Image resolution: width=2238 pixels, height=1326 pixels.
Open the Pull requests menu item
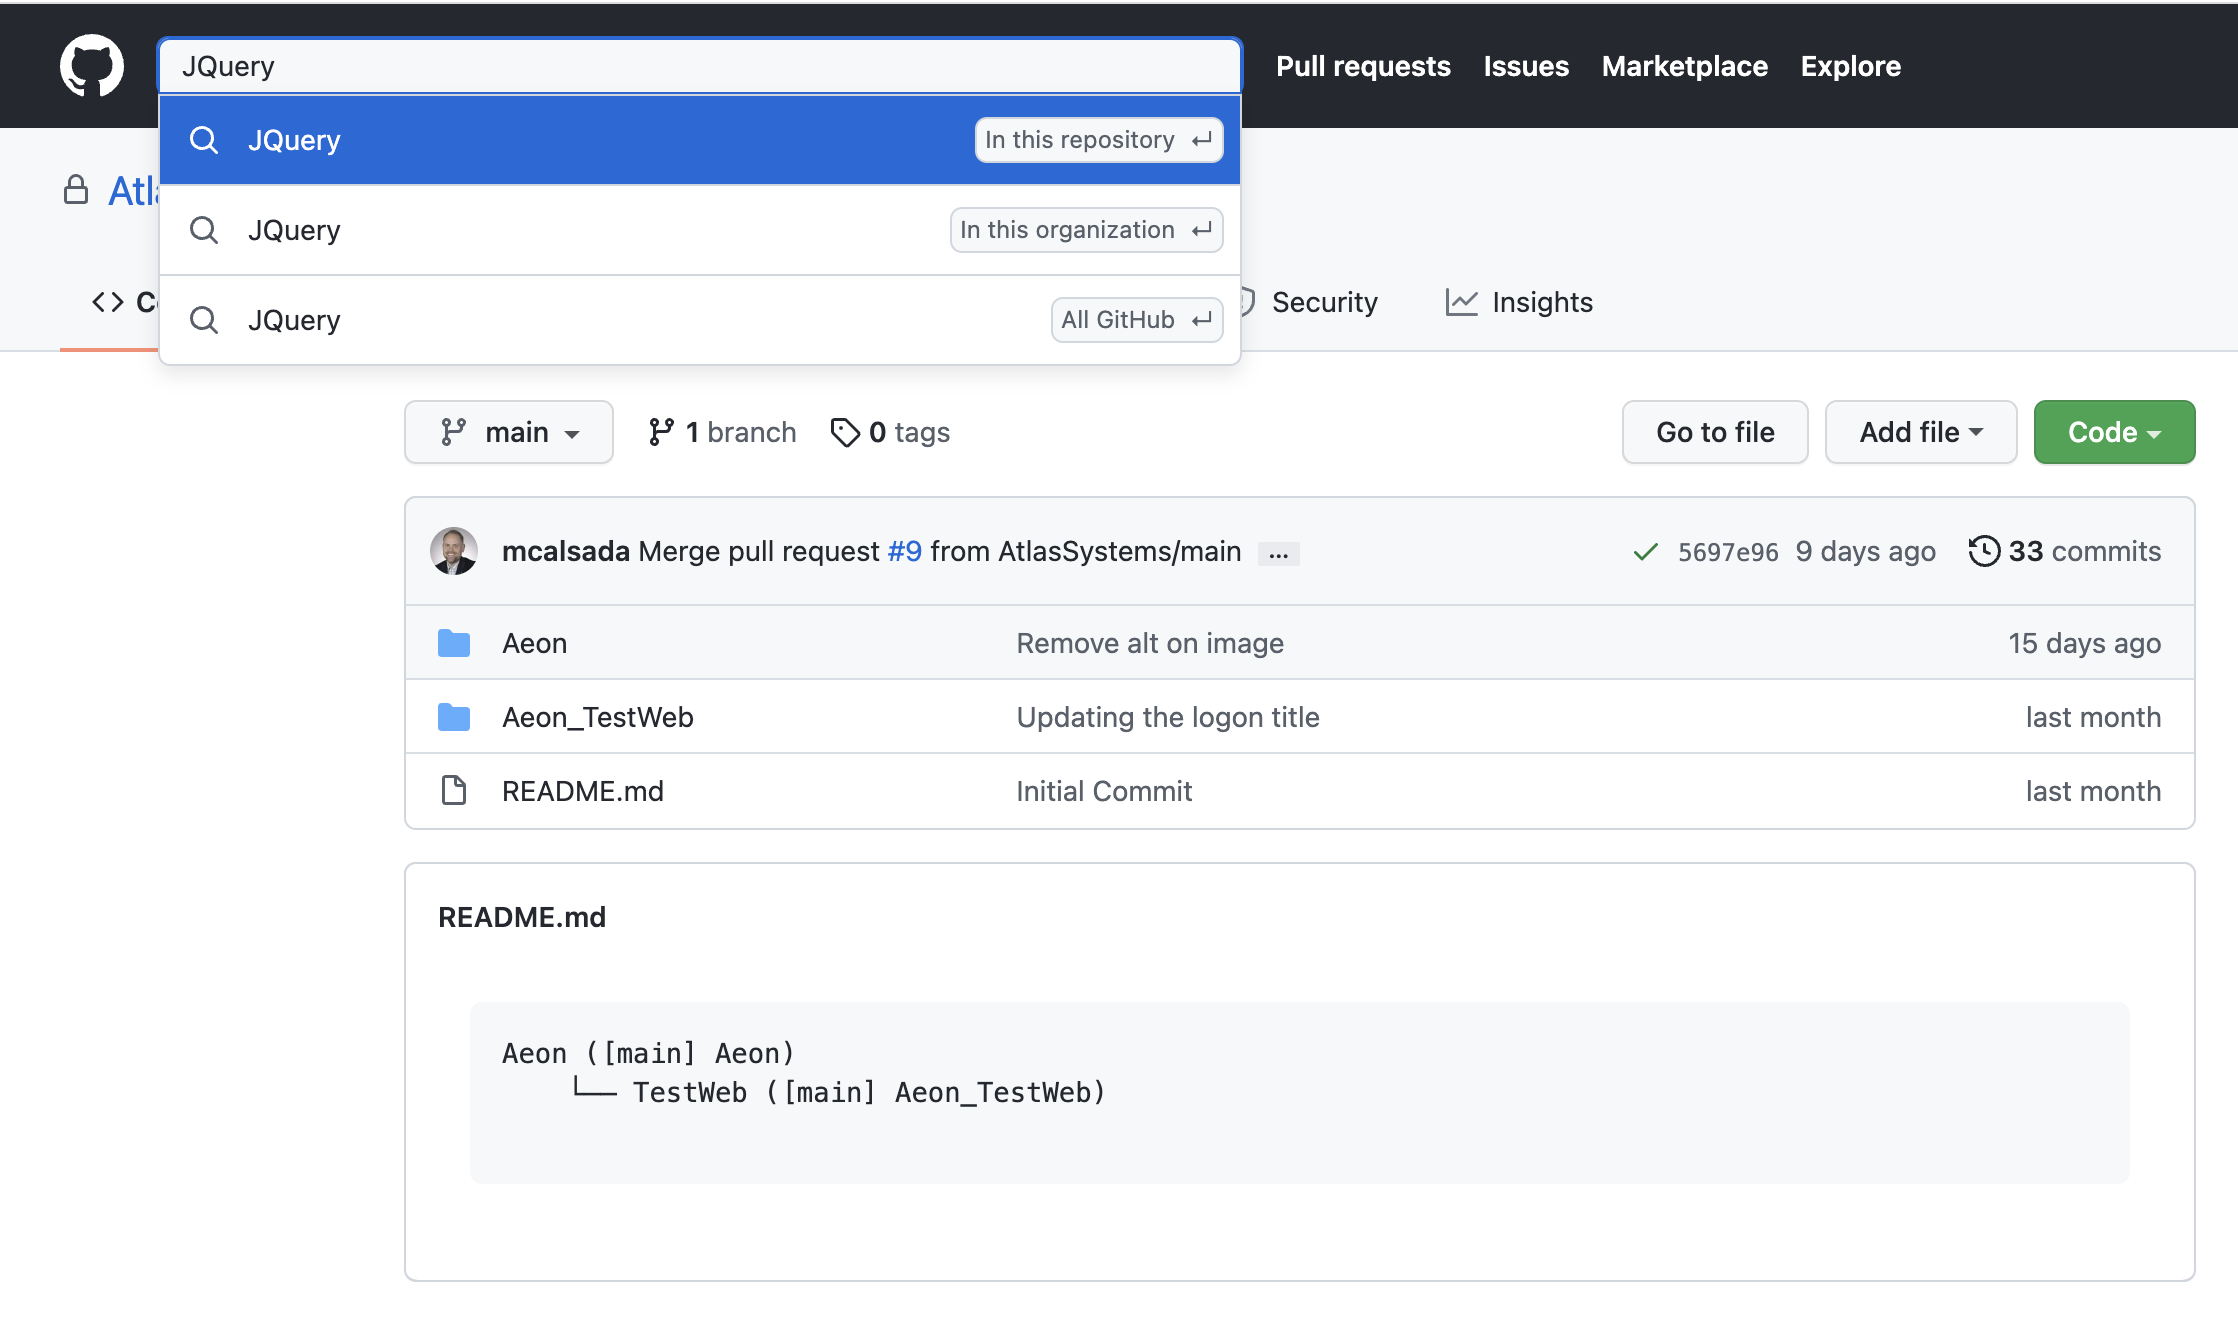[1363, 66]
